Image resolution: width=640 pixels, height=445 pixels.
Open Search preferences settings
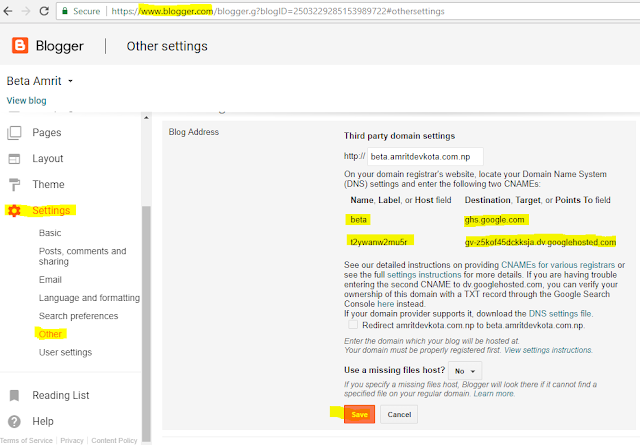coord(78,316)
